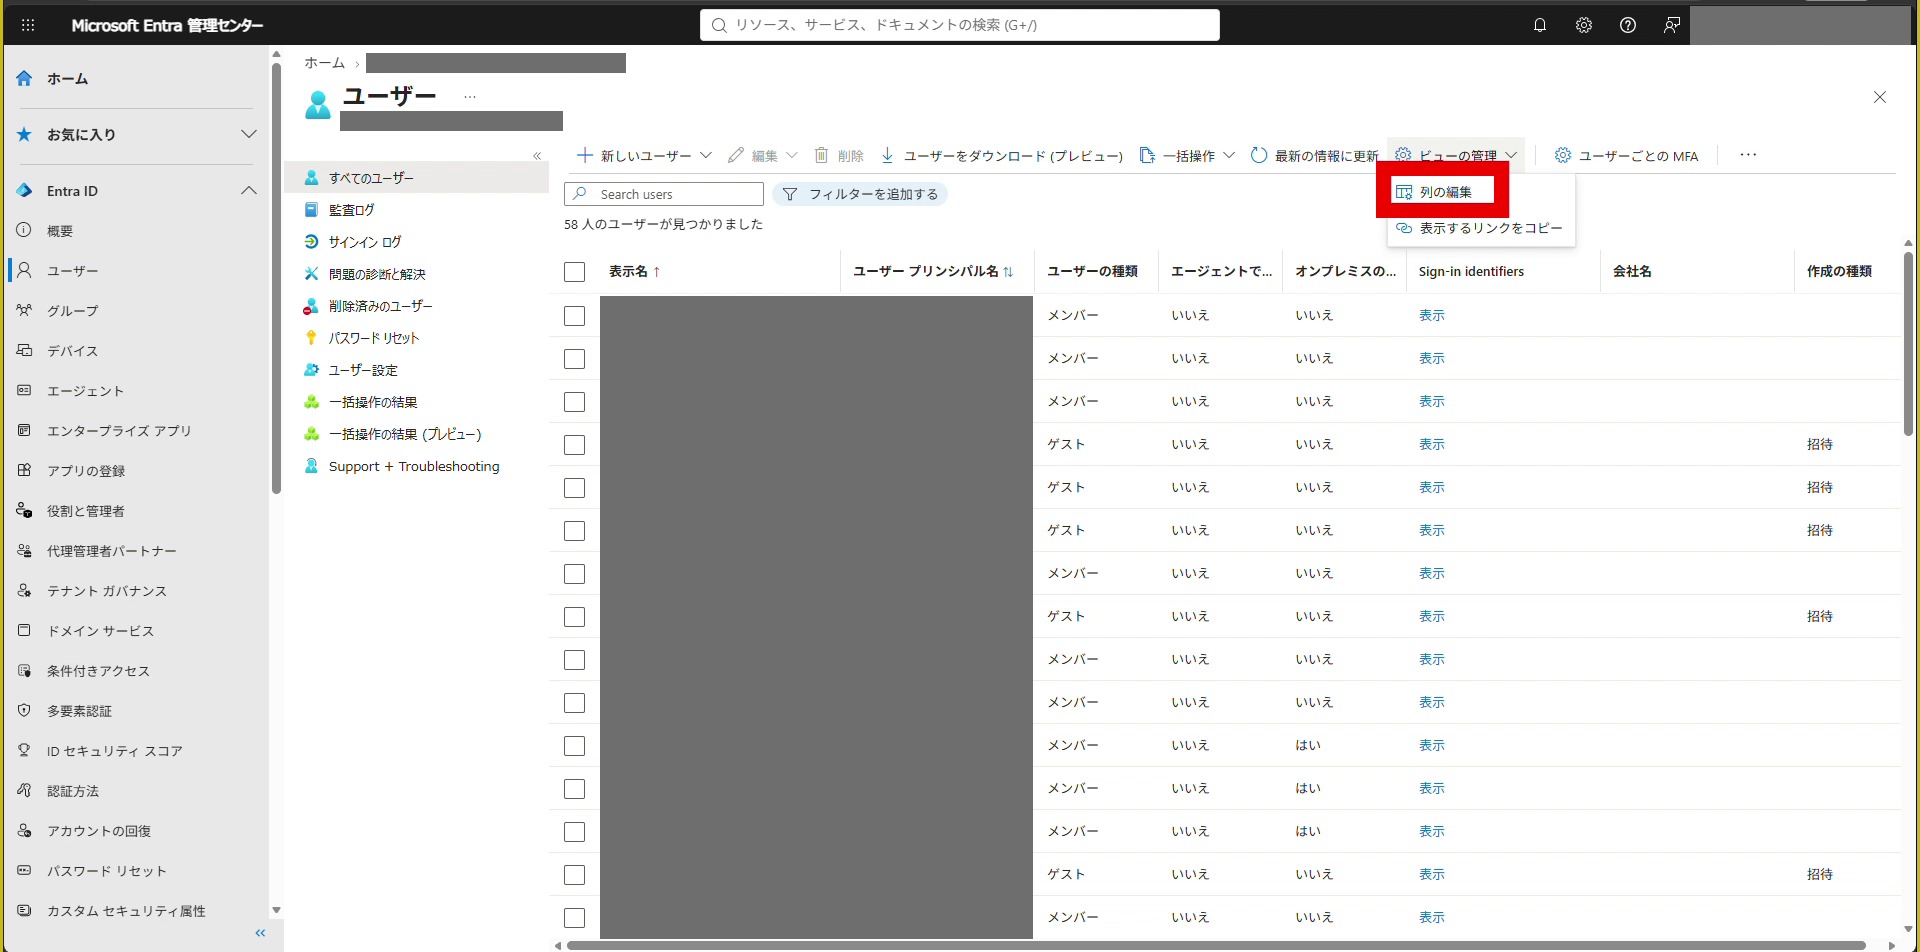The image size is (1920, 952).
Task: Click ユーザーをダウンロード (プレビュー) button
Action: pos(1001,155)
